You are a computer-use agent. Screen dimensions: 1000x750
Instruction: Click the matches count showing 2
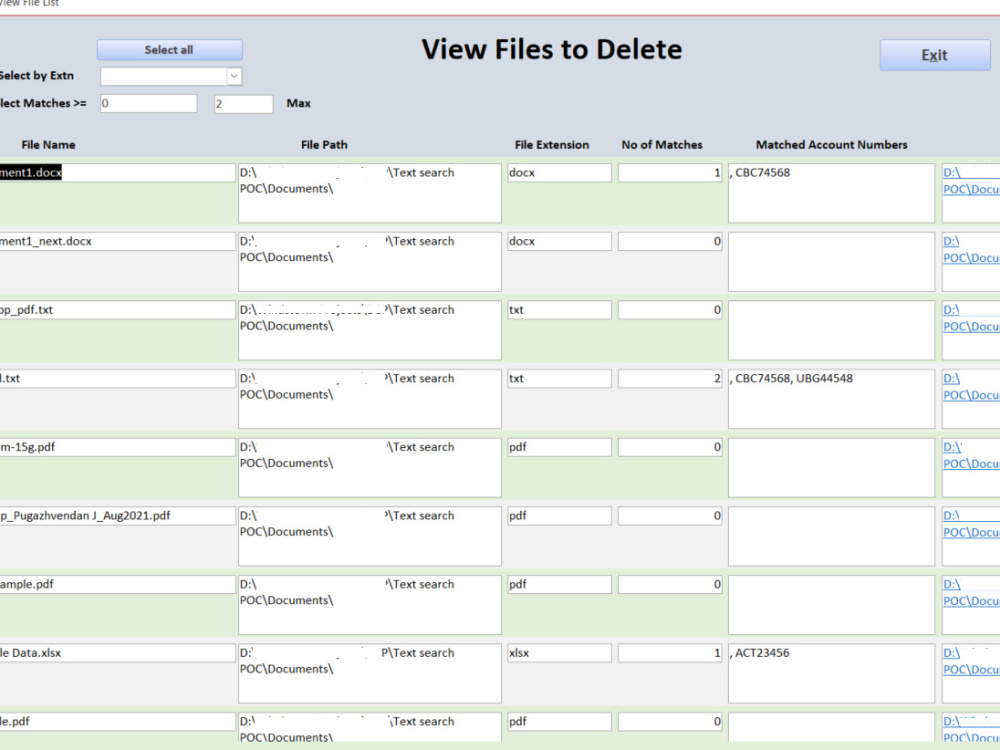coord(669,378)
